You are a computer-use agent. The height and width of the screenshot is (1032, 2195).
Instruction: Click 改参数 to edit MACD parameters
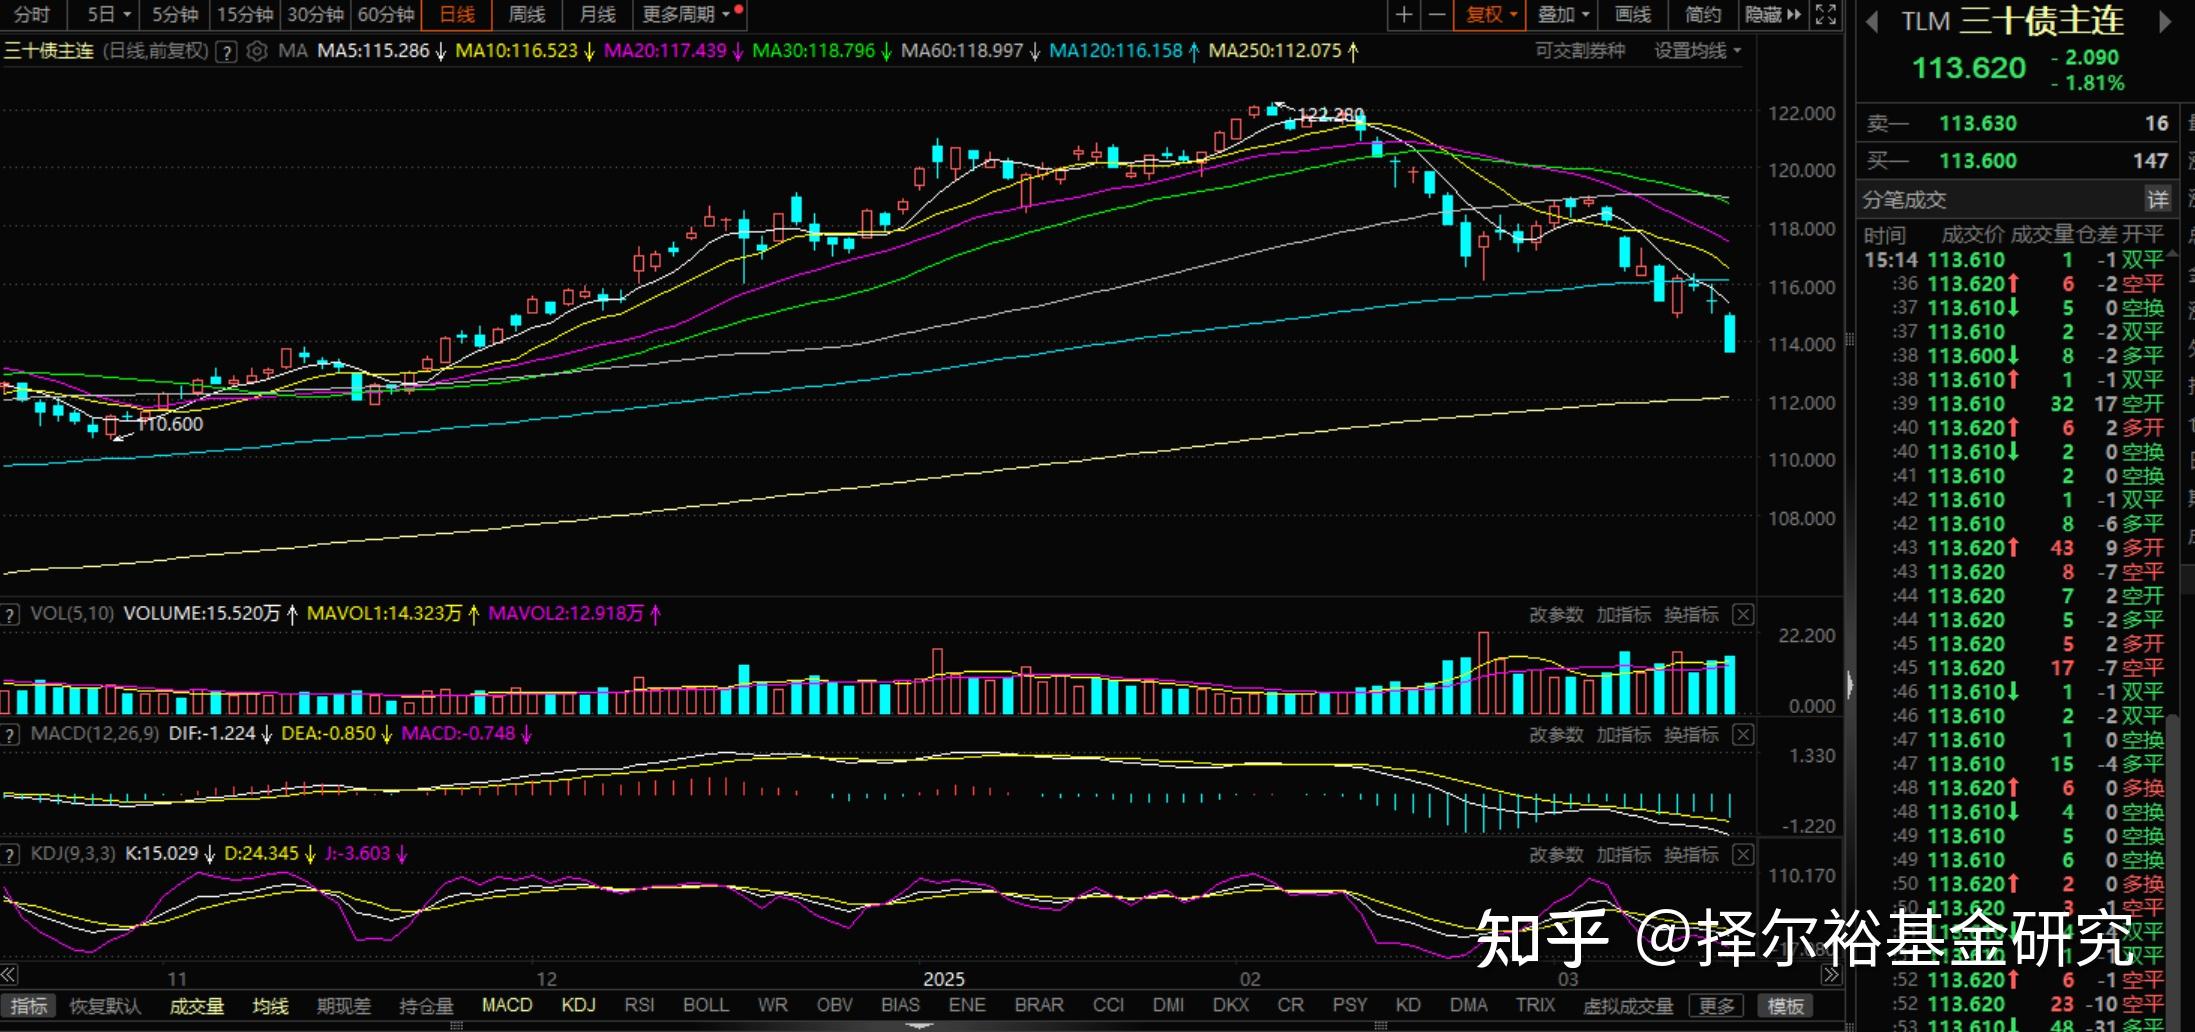[x=1556, y=733]
